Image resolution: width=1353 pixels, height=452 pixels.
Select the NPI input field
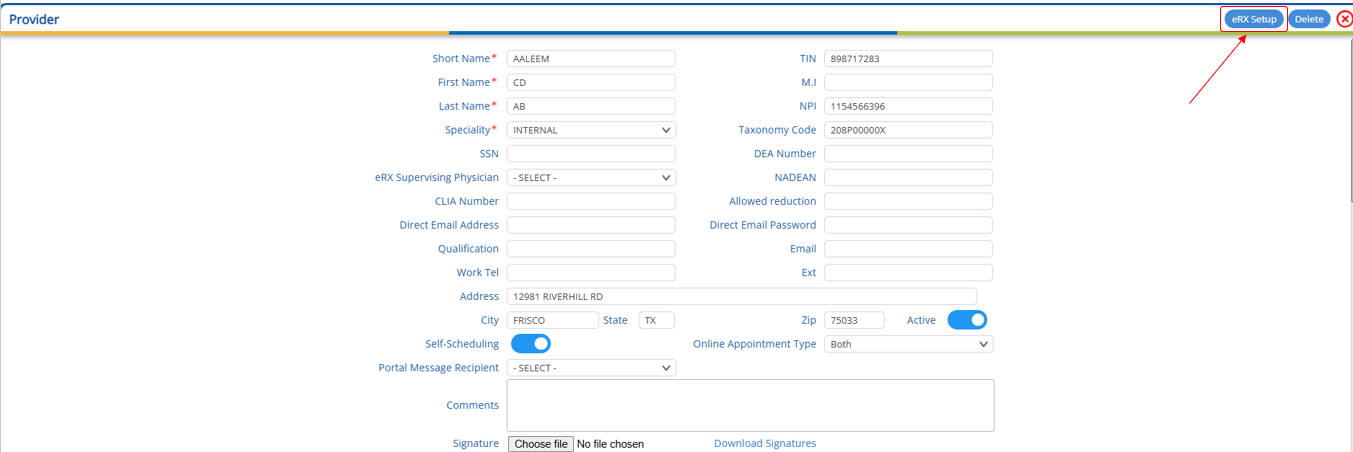point(908,106)
